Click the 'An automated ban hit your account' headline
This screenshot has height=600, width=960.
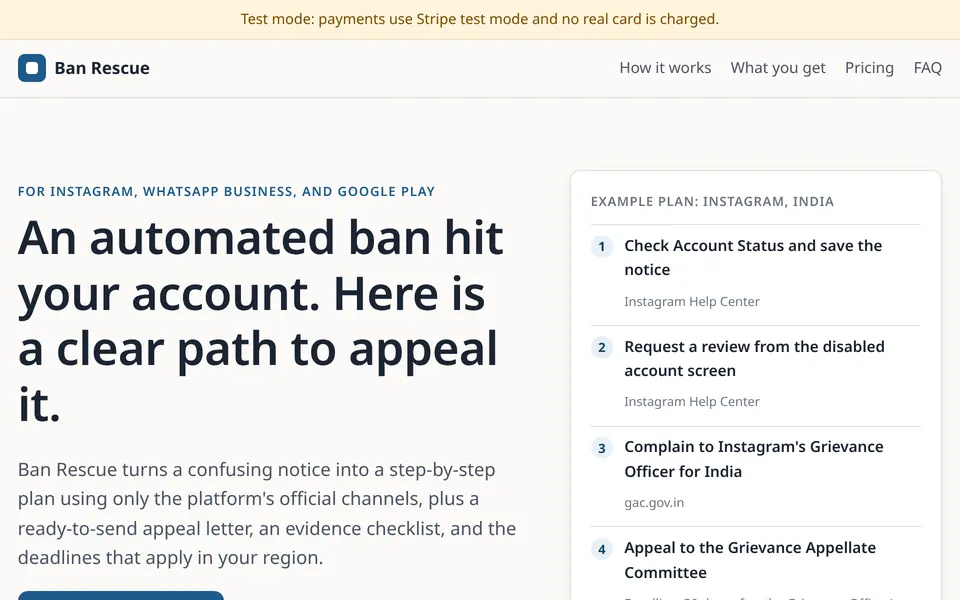[x=261, y=321]
